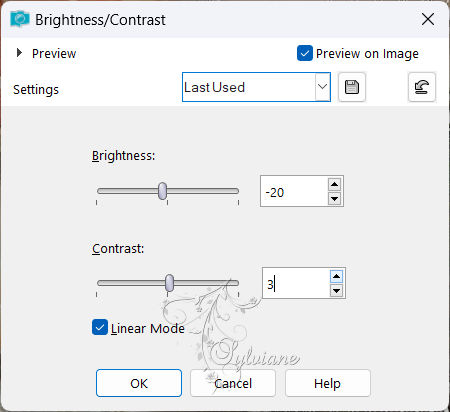Decrease Brightness with the down spinner arrow
The width and height of the screenshot is (450, 412).
(334, 199)
